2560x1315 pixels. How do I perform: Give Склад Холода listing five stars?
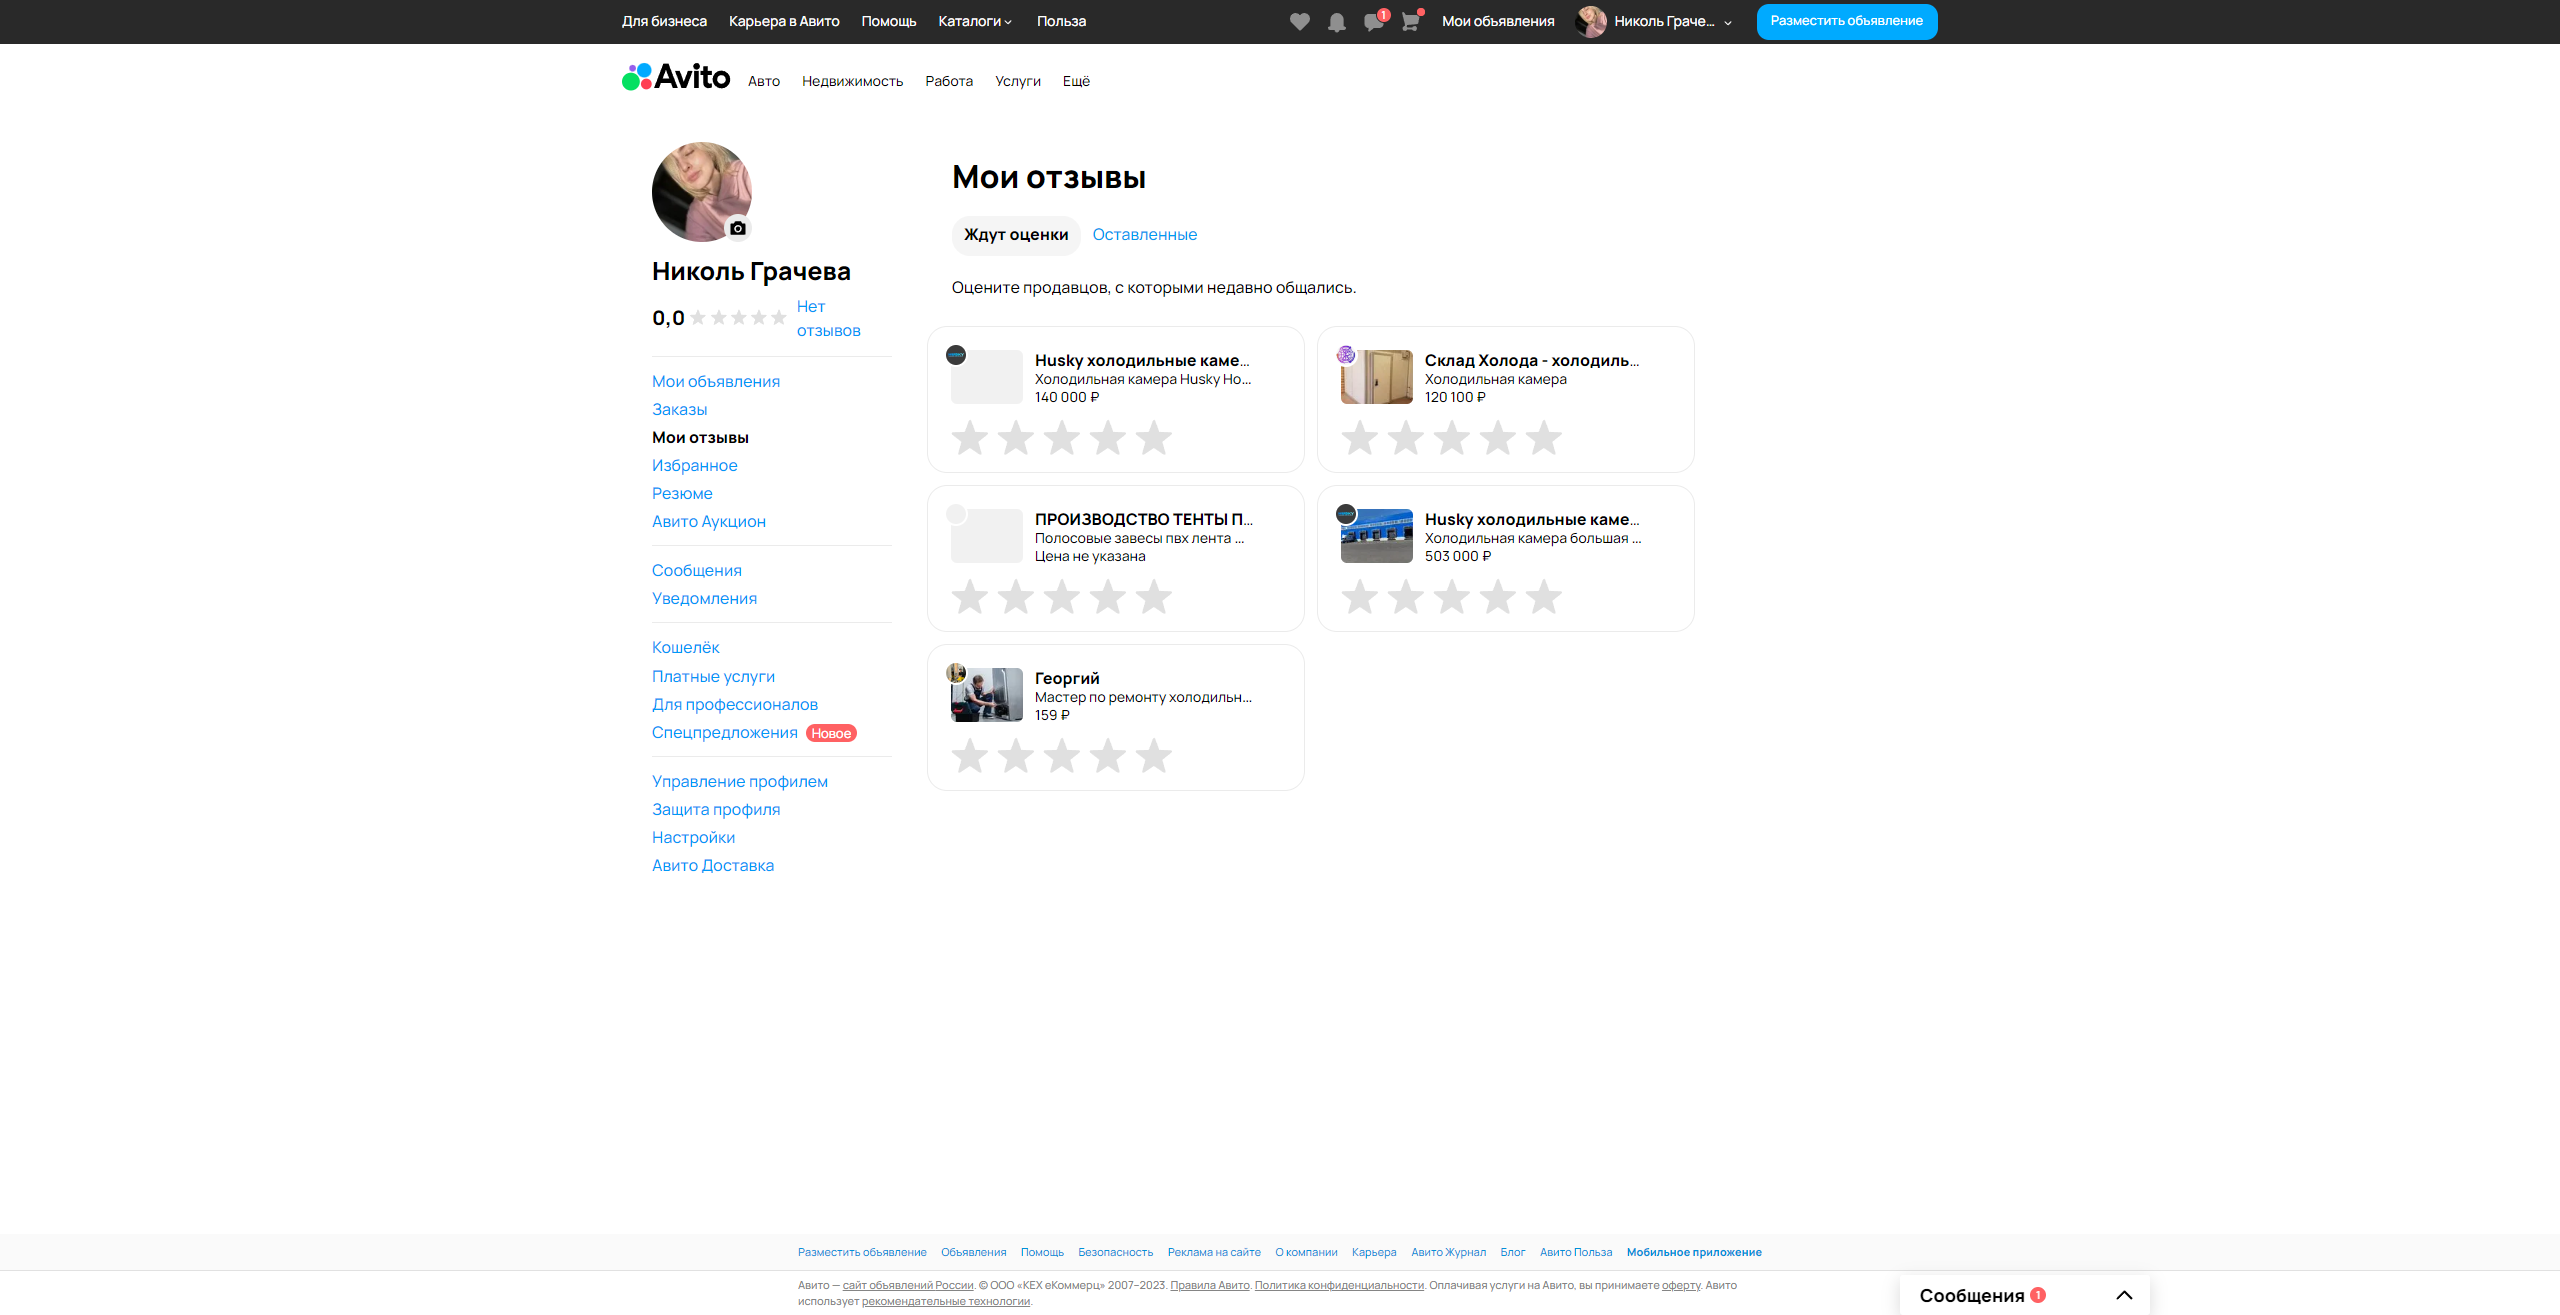click(1544, 438)
